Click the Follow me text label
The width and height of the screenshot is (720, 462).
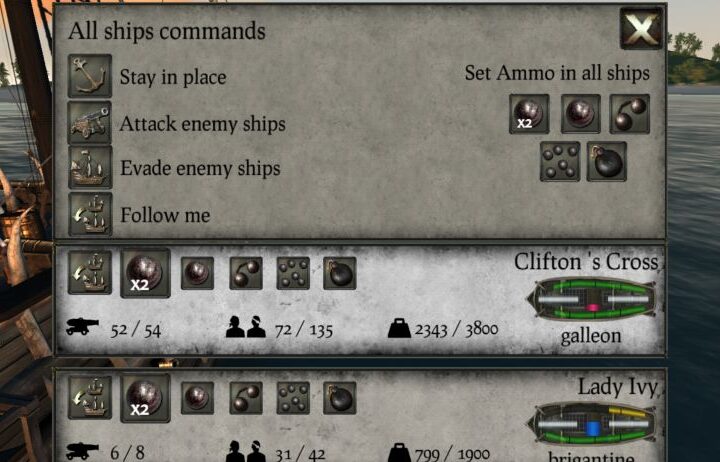pos(165,215)
